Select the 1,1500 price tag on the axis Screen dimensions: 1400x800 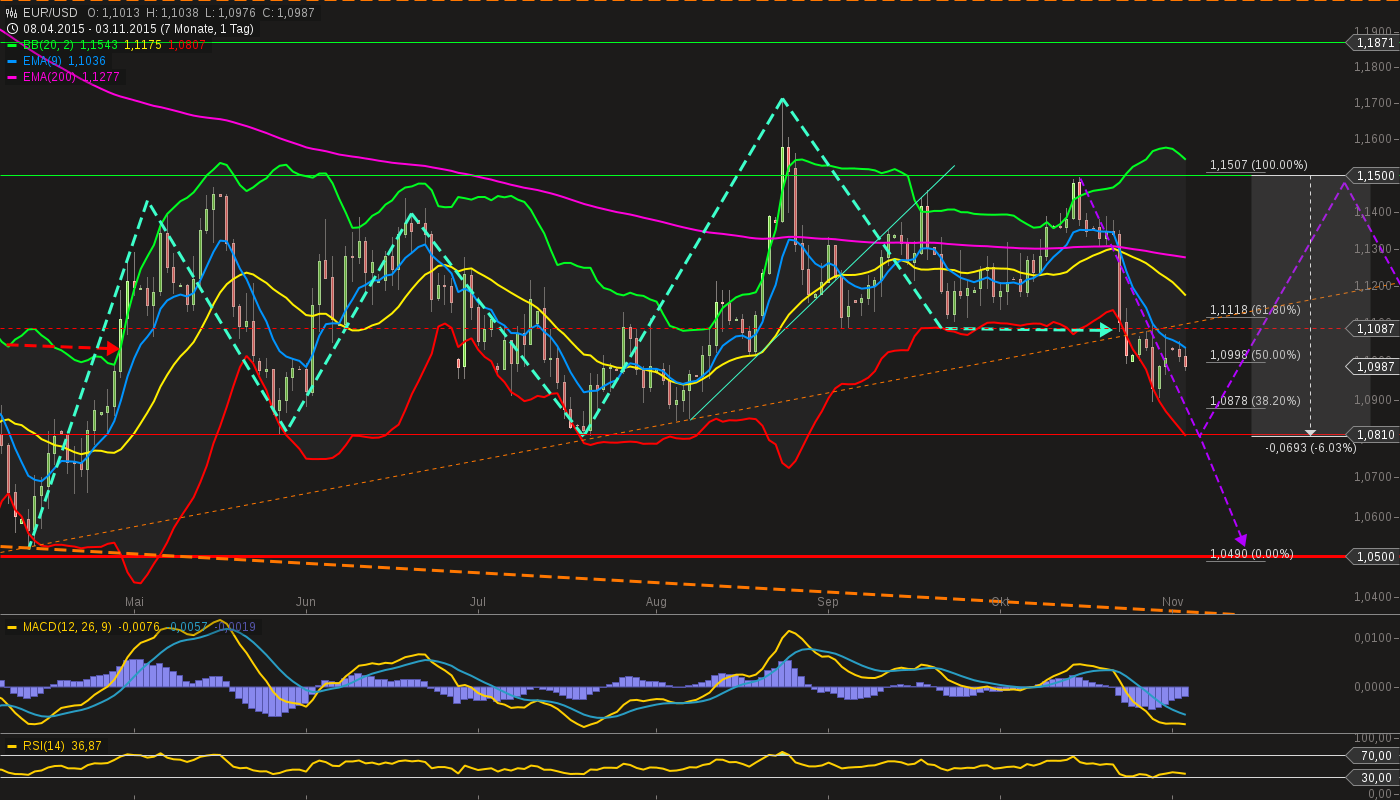click(x=1375, y=176)
